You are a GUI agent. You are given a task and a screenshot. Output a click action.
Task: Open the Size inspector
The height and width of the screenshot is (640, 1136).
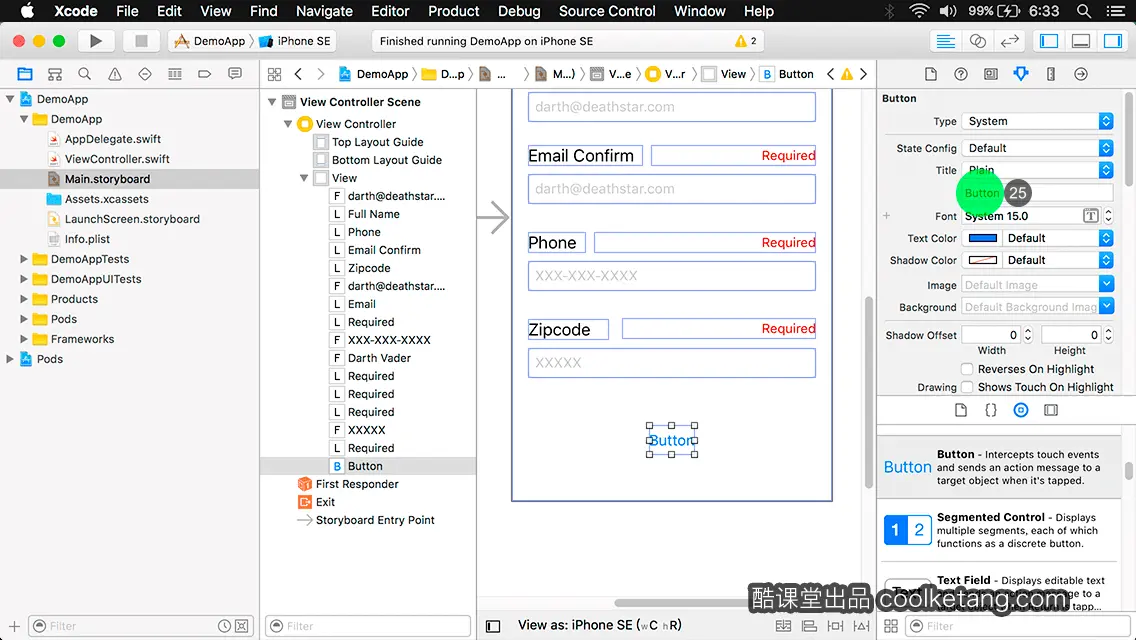click(1051, 74)
